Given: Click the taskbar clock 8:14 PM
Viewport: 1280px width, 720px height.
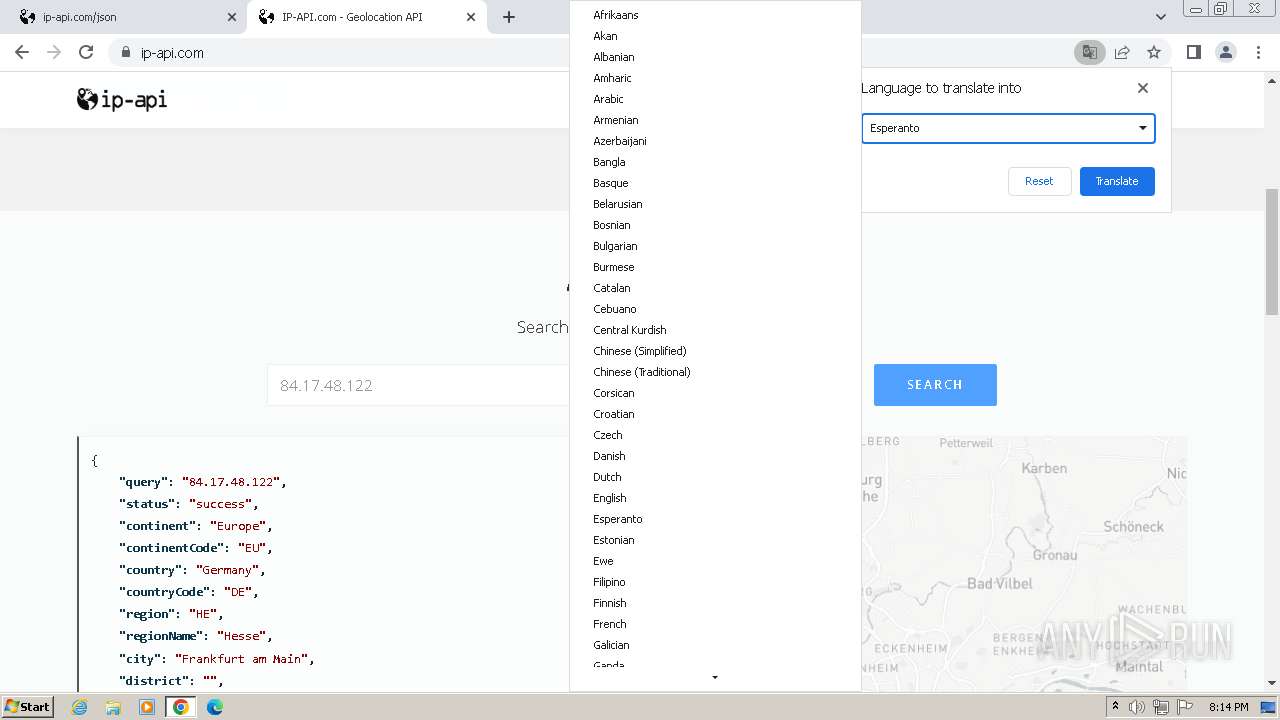Looking at the screenshot, I should [x=1228, y=707].
